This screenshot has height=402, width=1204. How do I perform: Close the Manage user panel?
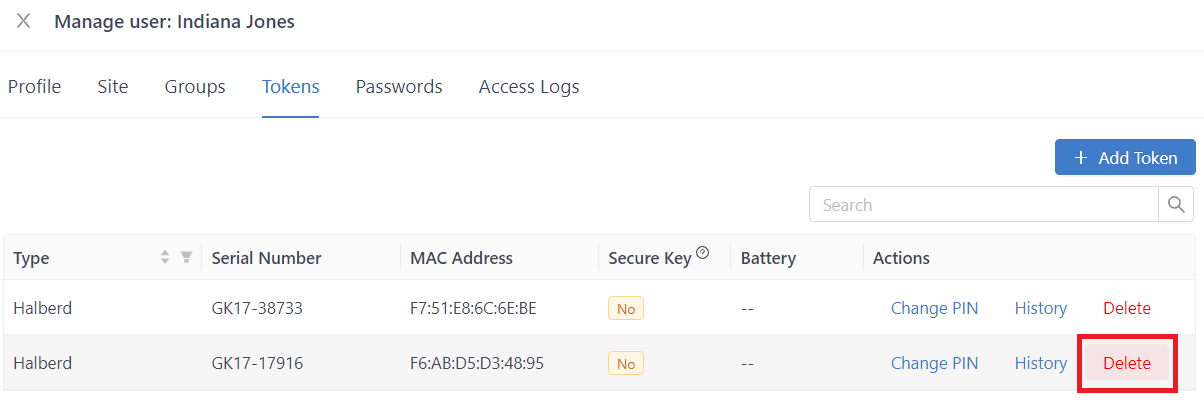[x=23, y=21]
